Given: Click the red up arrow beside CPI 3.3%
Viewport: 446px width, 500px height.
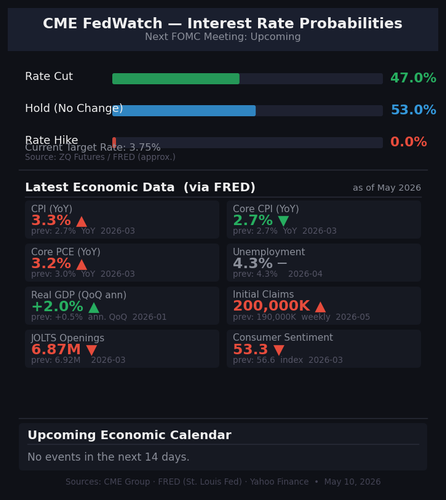Looking at the screenshot, I should click(x=82, y=221).
